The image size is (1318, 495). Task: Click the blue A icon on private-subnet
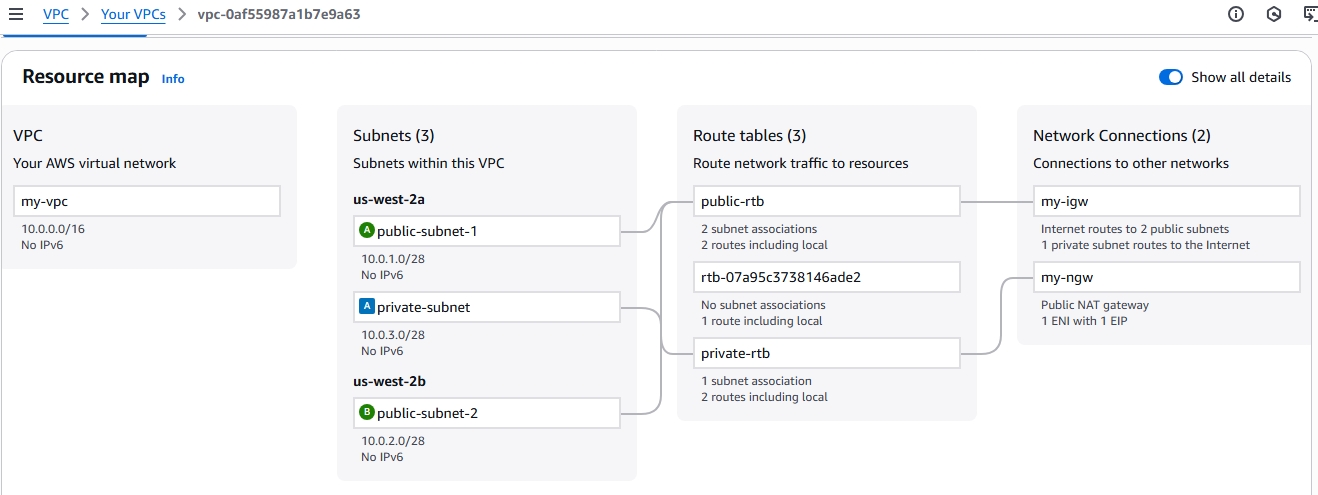pos(366,307)
